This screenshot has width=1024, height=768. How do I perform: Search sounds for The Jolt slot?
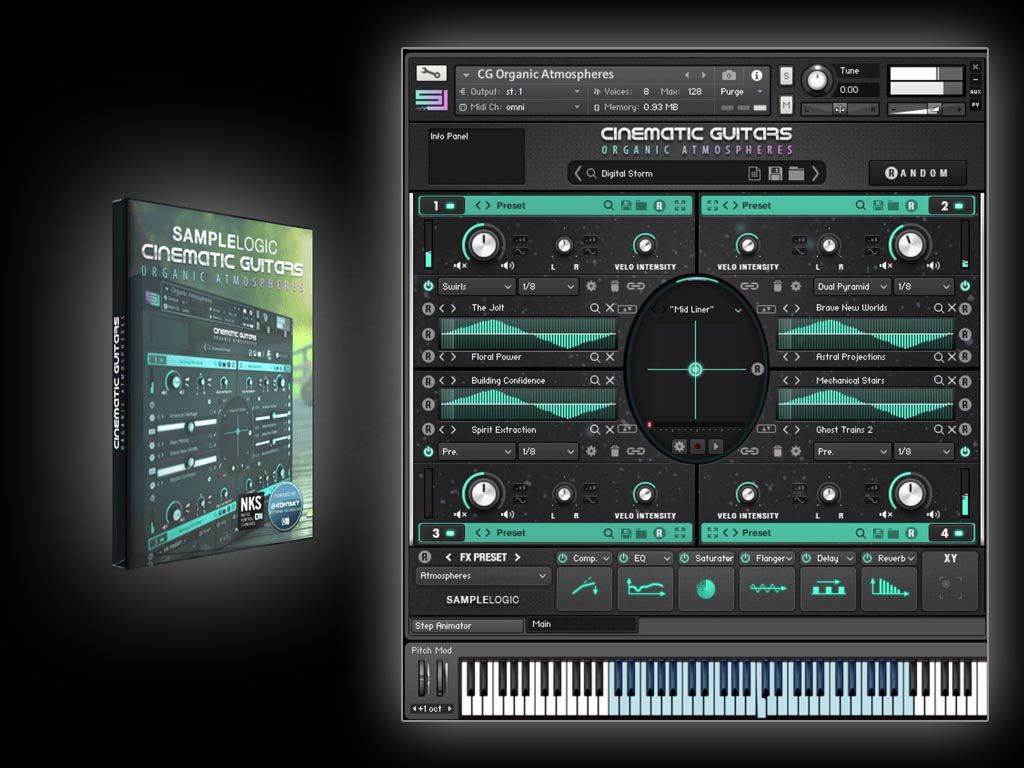595,308
